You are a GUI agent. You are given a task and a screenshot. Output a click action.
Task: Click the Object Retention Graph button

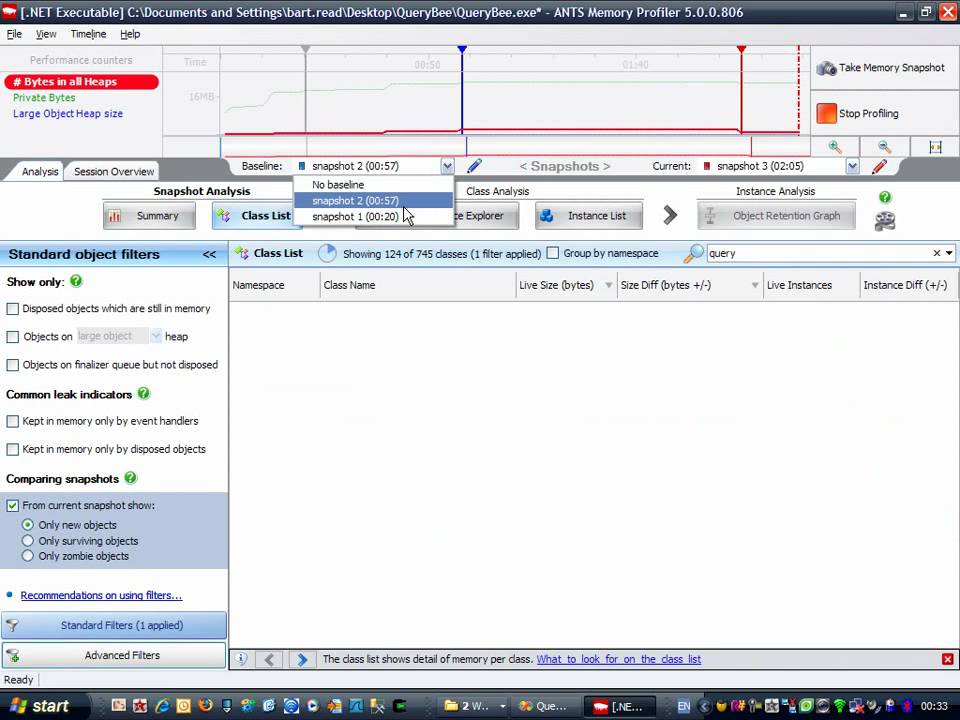click(776, 216)
